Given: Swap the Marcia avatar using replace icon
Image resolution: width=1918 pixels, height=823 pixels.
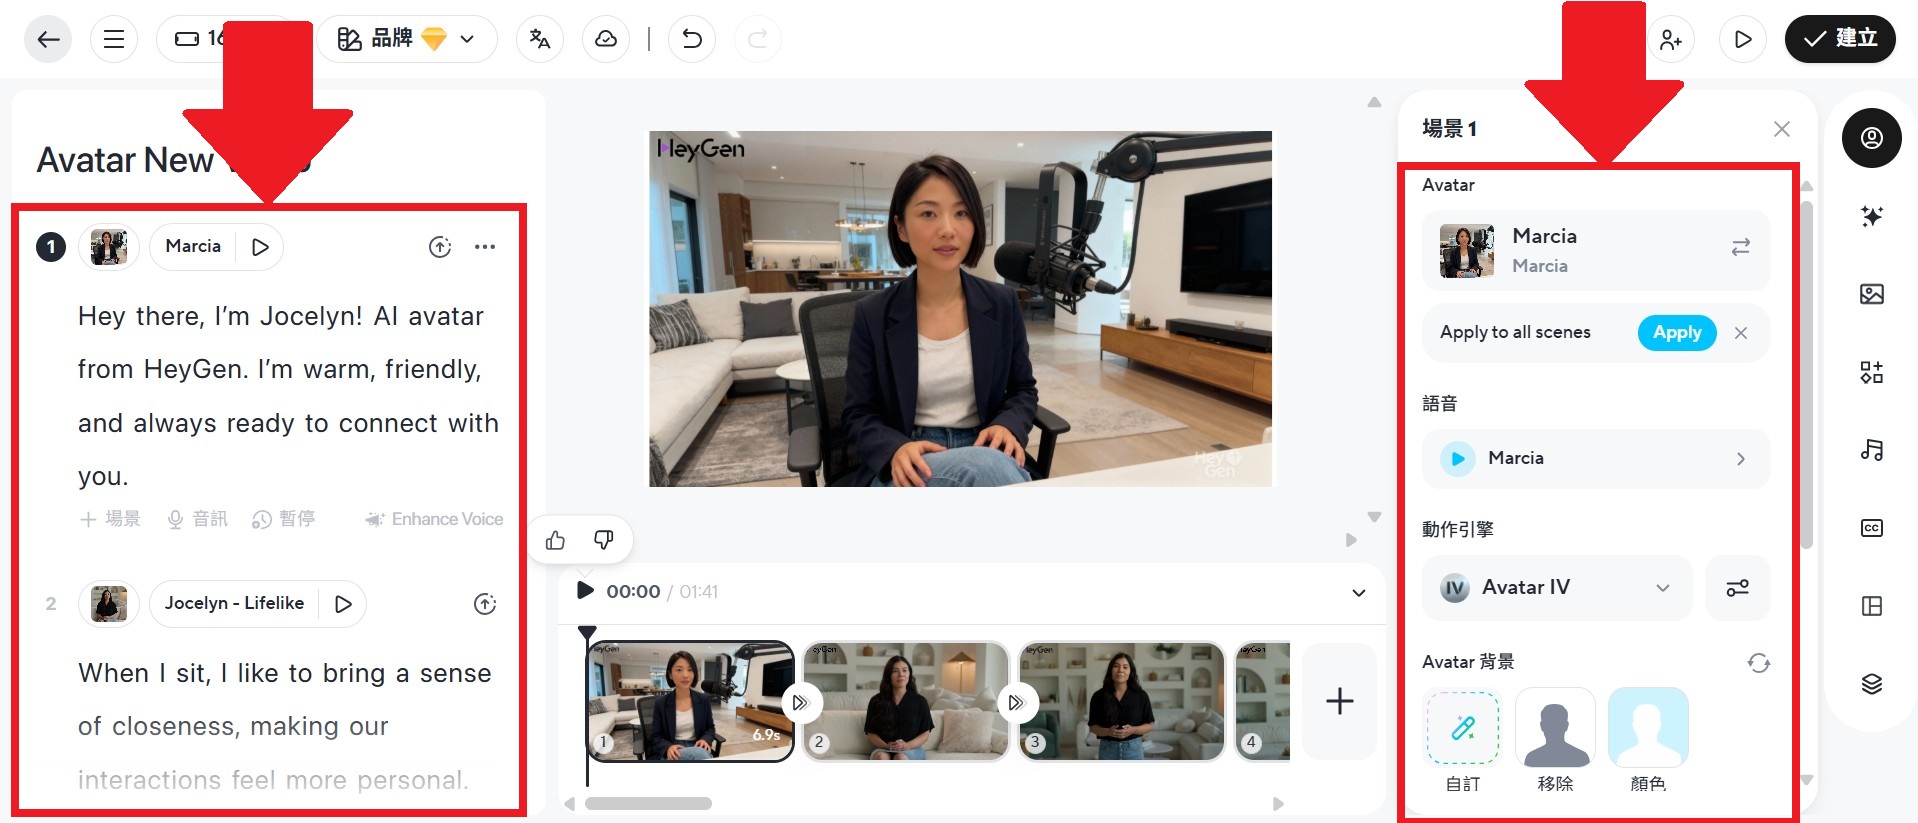Looking at the screenshot, I should pos(1740,248).
